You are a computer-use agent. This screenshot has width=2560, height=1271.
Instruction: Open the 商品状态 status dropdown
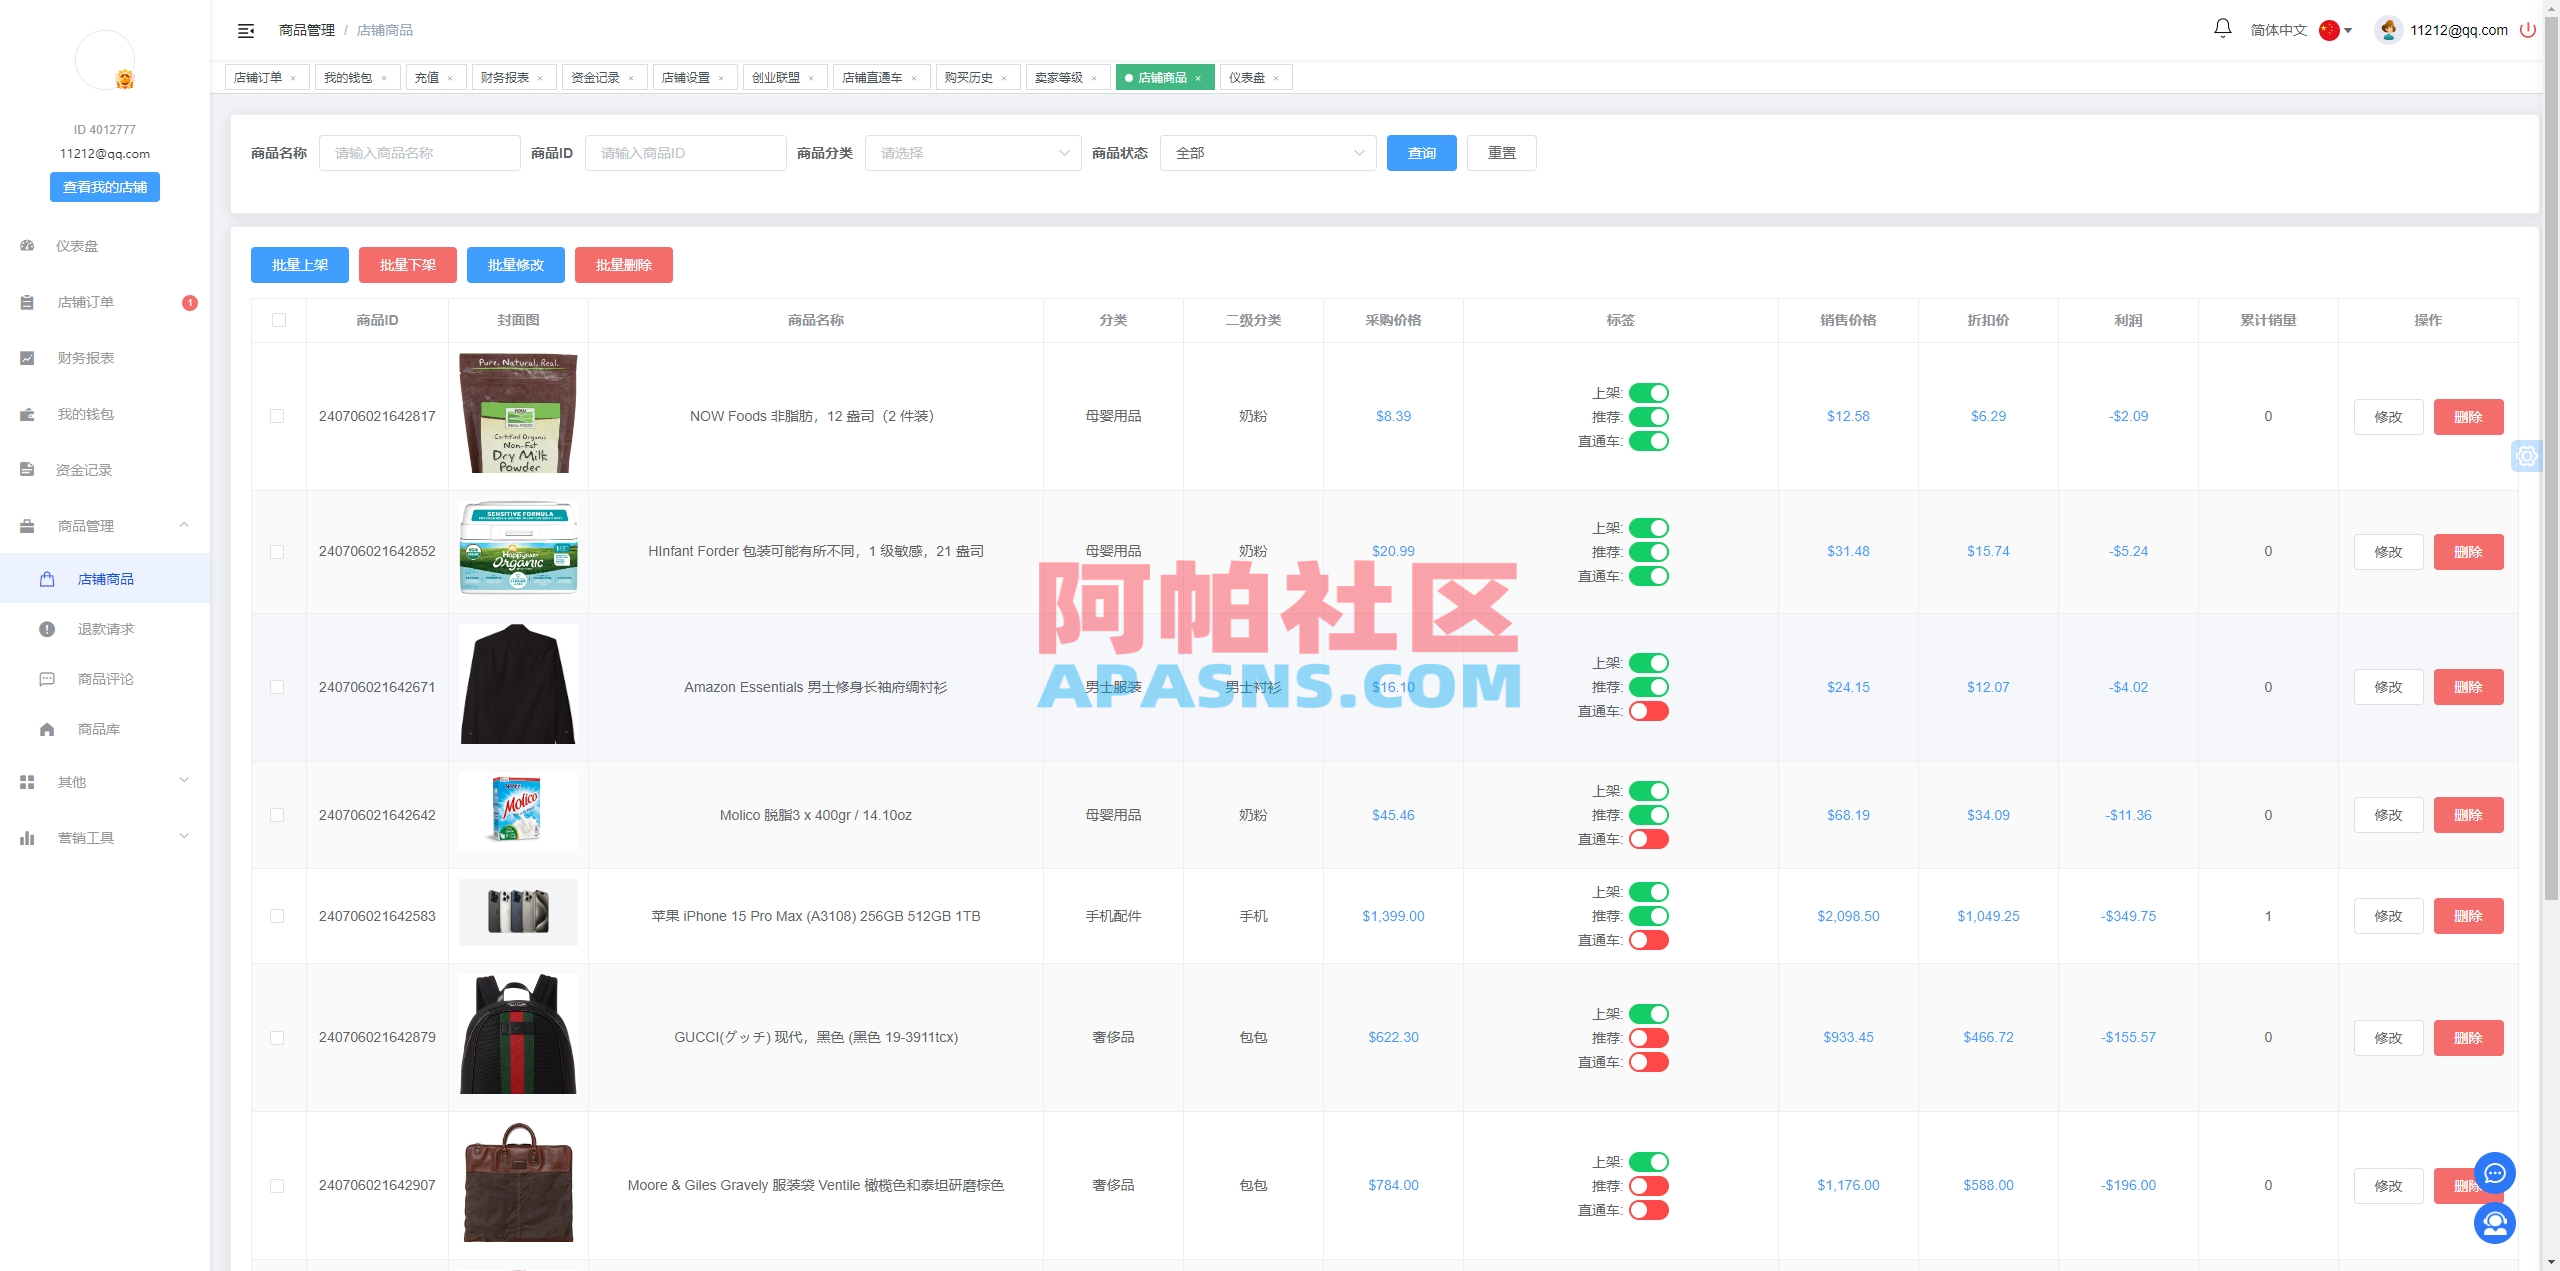pyautogui.click(x=1267, y=153)
